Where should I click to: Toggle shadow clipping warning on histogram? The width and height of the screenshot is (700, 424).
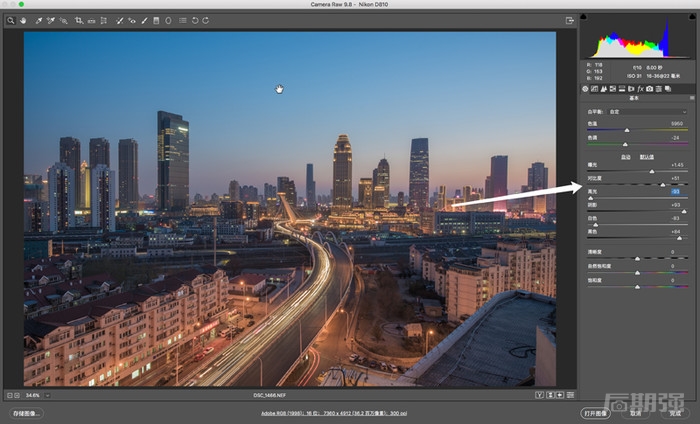point(583,17)
